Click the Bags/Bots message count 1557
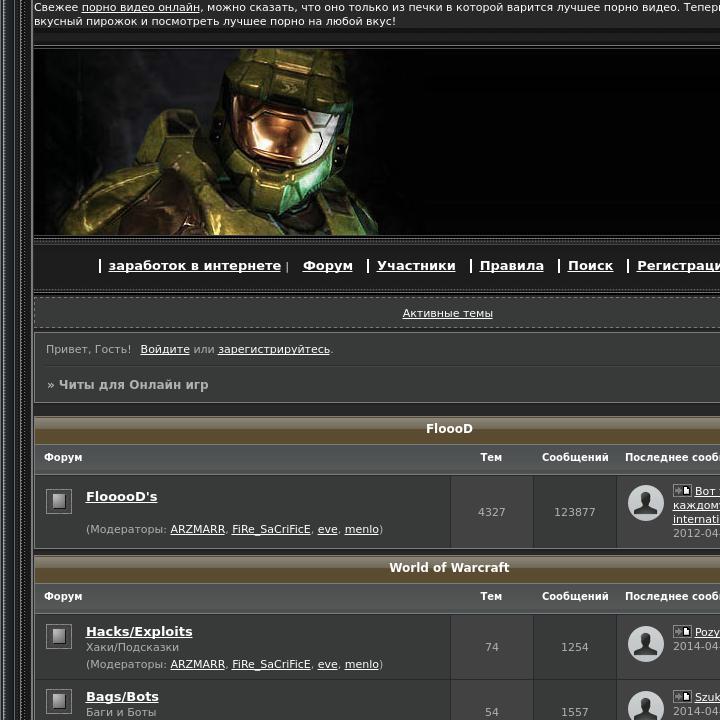This screenshot has height=720, width=720. coord(574,712)
